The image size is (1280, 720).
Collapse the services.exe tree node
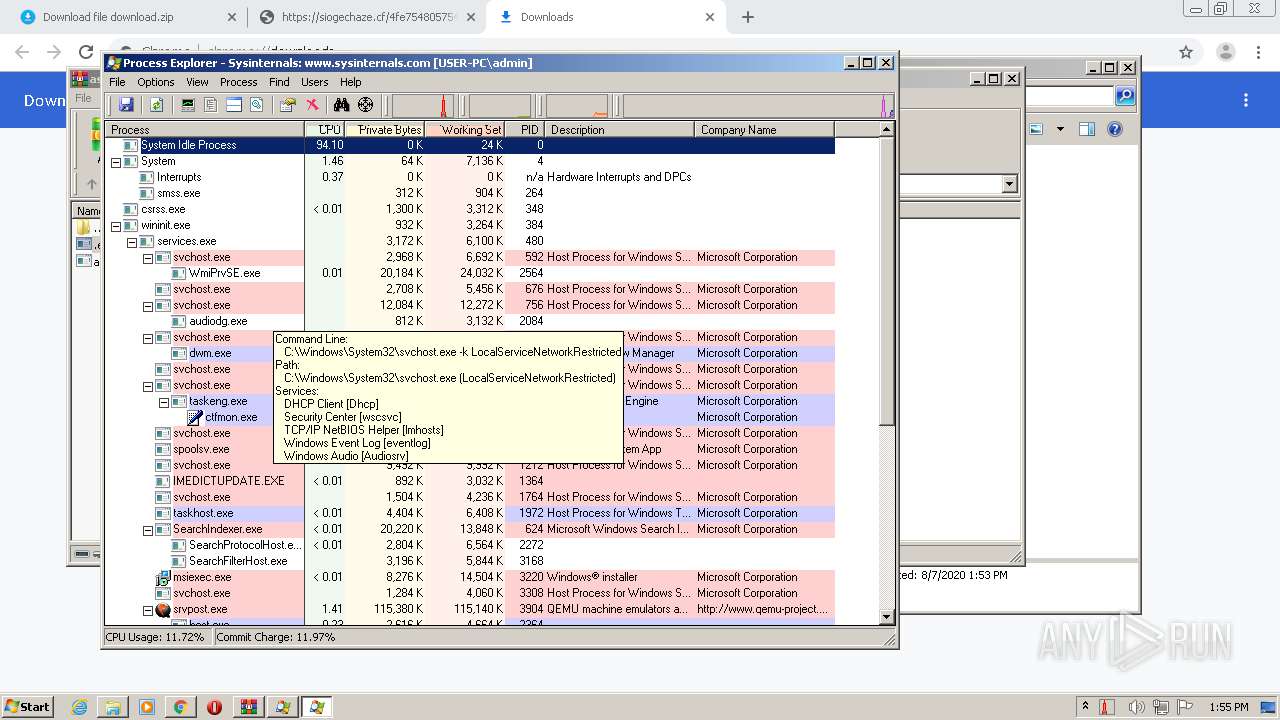pos(132,241)
